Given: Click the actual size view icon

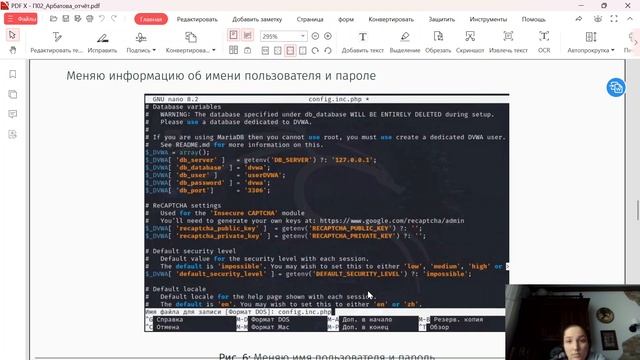Looking at the screenshot, I should [265, 51].
